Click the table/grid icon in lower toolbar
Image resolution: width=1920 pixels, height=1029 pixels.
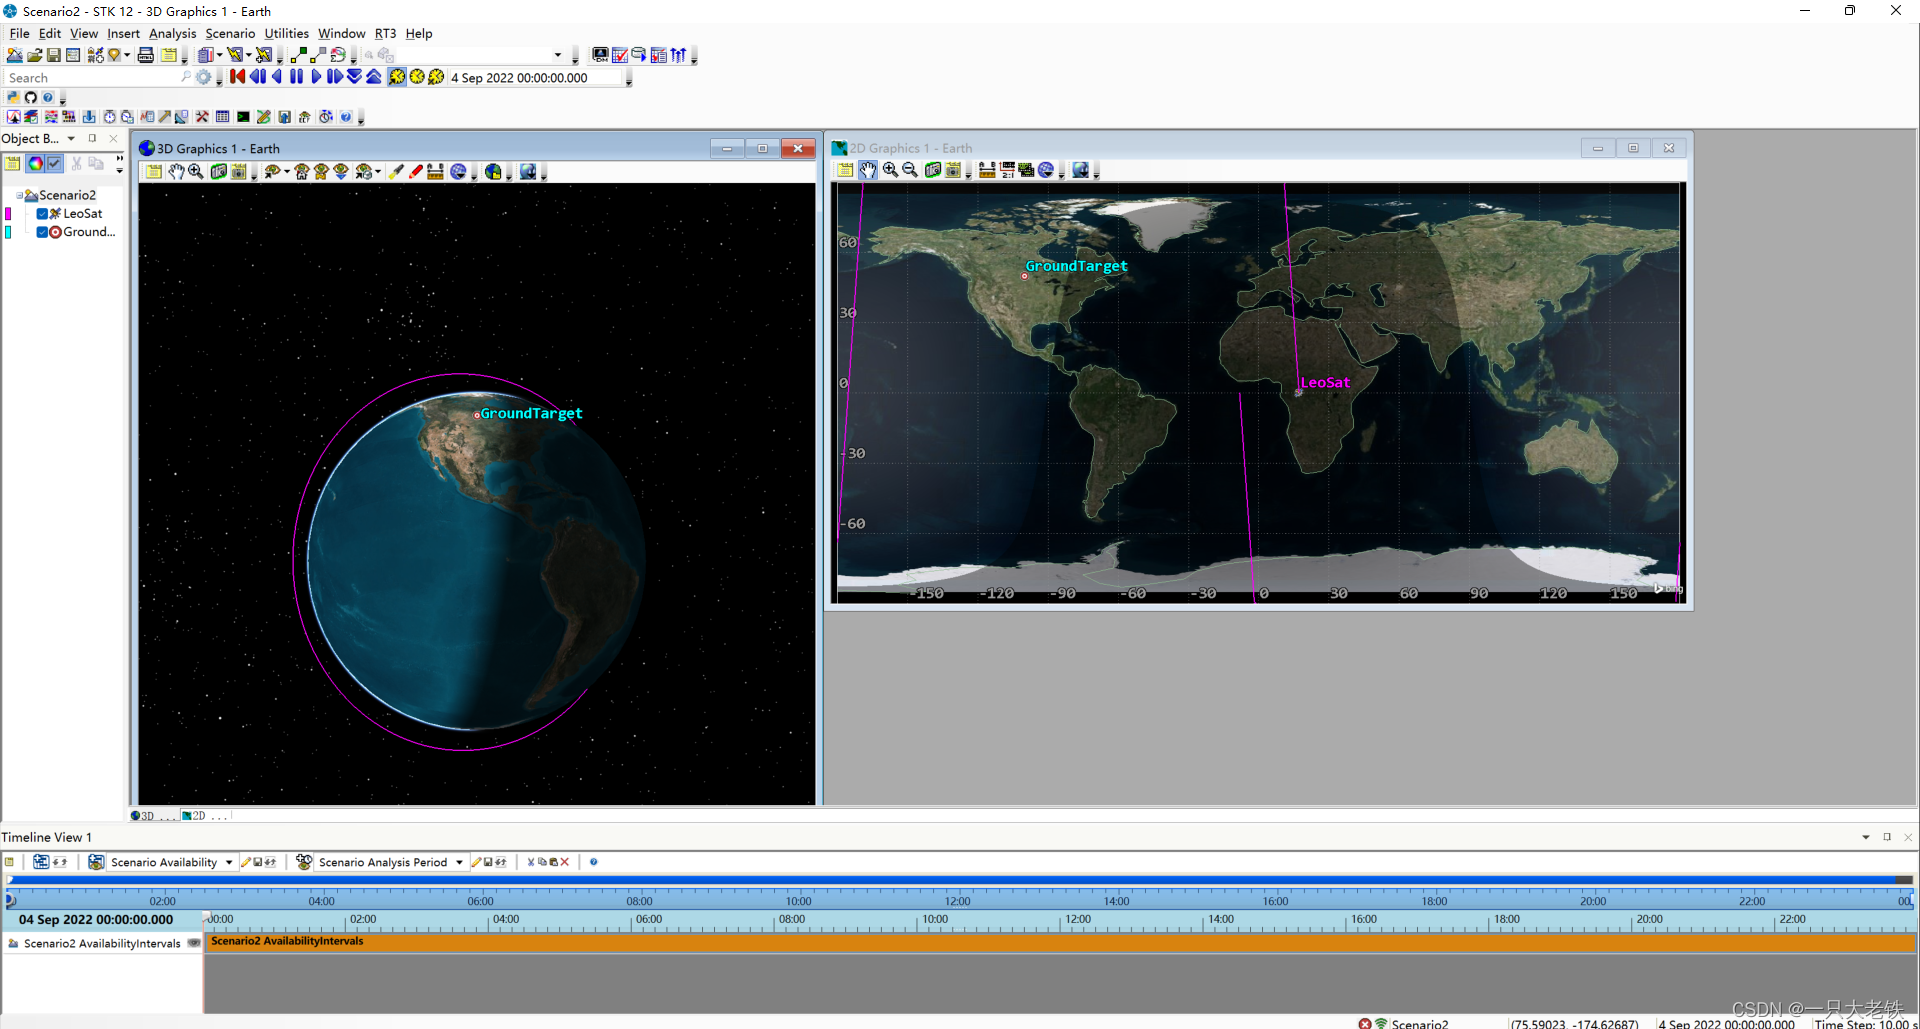(222, 117)
